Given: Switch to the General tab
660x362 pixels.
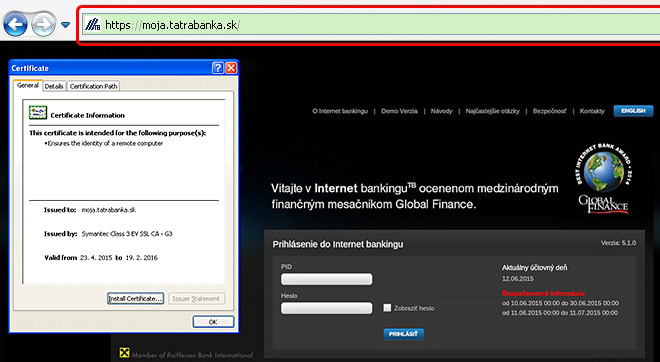Looking at the screenshot, I should (x=28, y=85).
